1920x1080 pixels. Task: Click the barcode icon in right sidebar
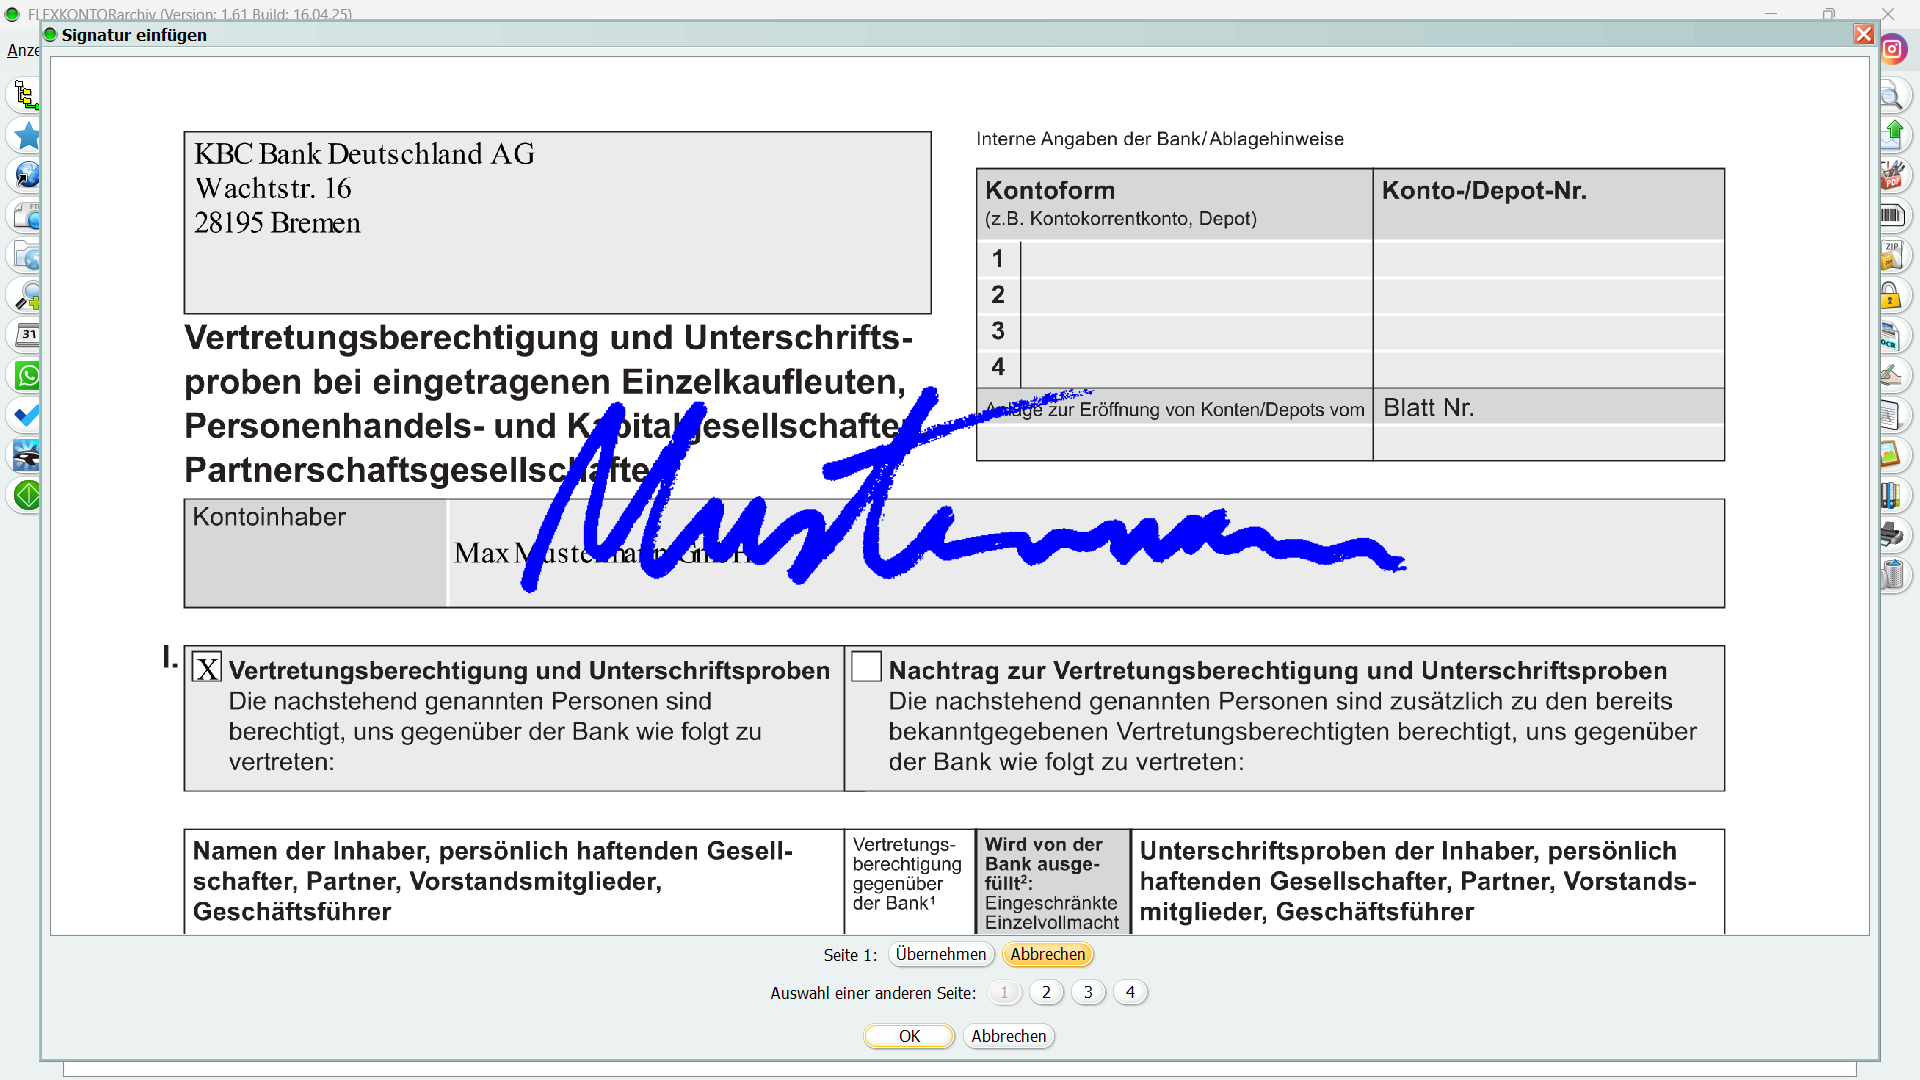pos(1891,215)
